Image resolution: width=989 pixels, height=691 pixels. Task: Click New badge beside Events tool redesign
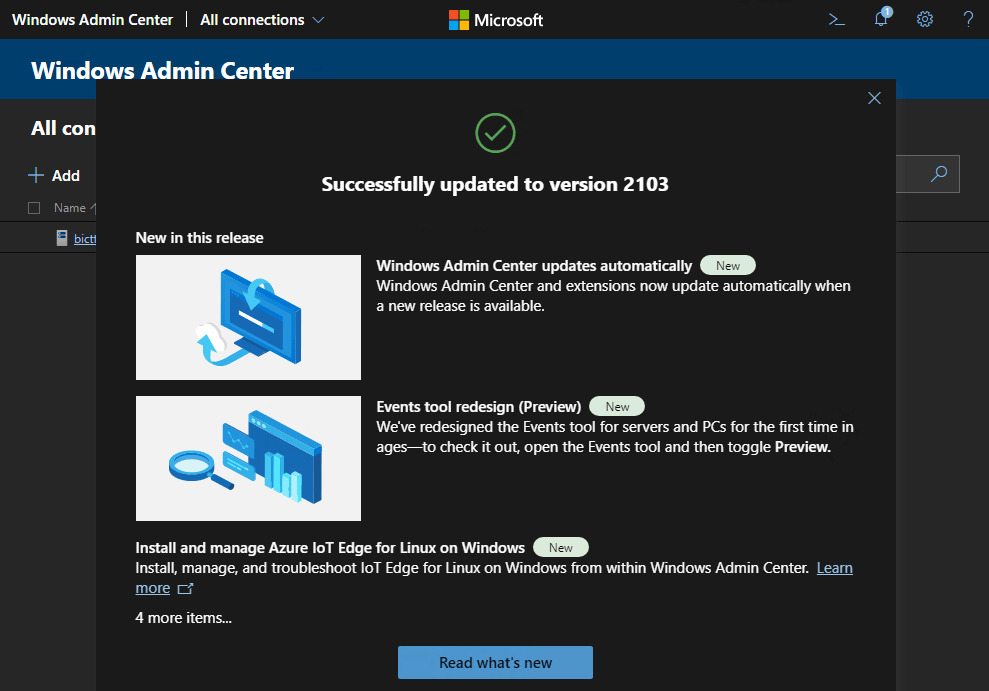pos(617,407)
